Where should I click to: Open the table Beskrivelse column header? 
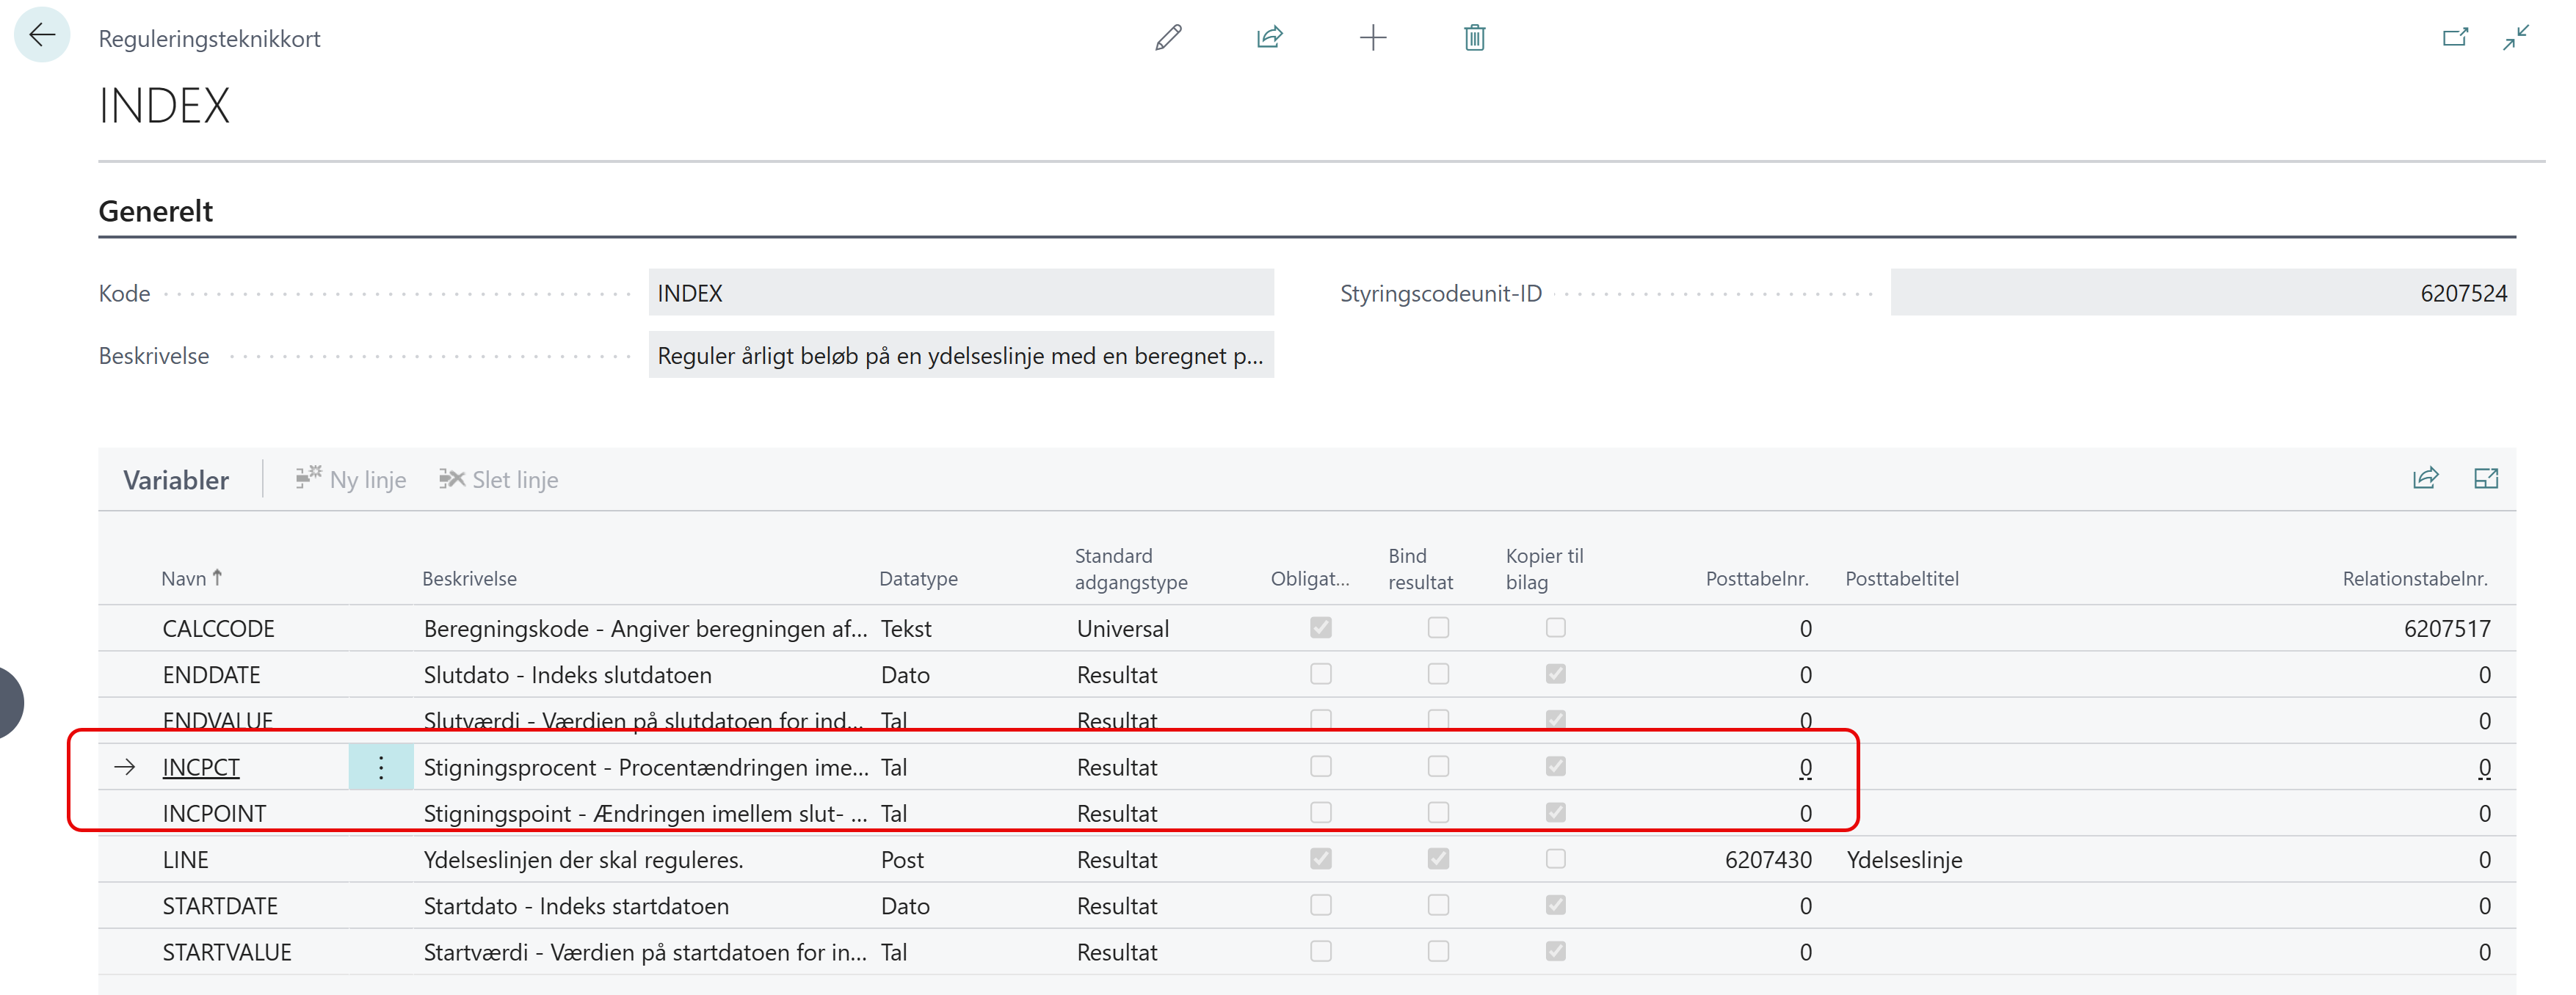click(x=469, y=578)
